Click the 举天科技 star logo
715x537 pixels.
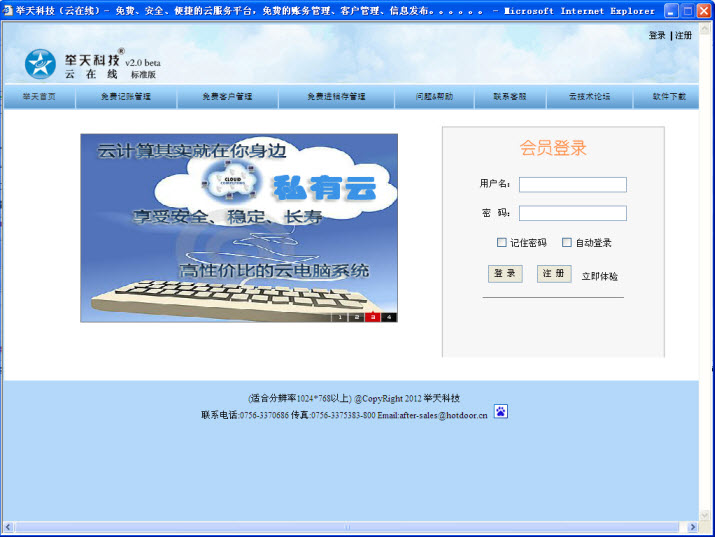pyautogui.click(x=40, y=64)
